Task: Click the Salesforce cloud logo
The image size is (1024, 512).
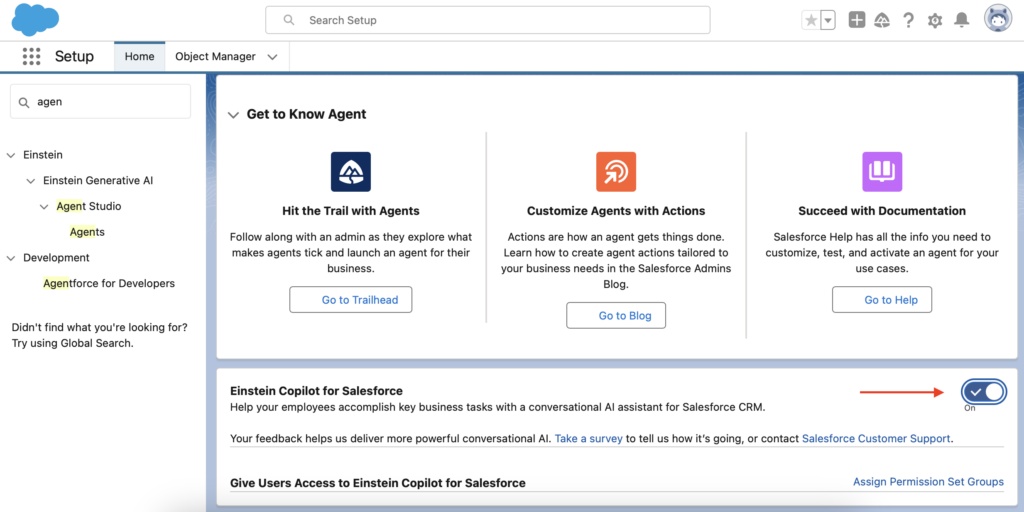Action: coord(35,19)
